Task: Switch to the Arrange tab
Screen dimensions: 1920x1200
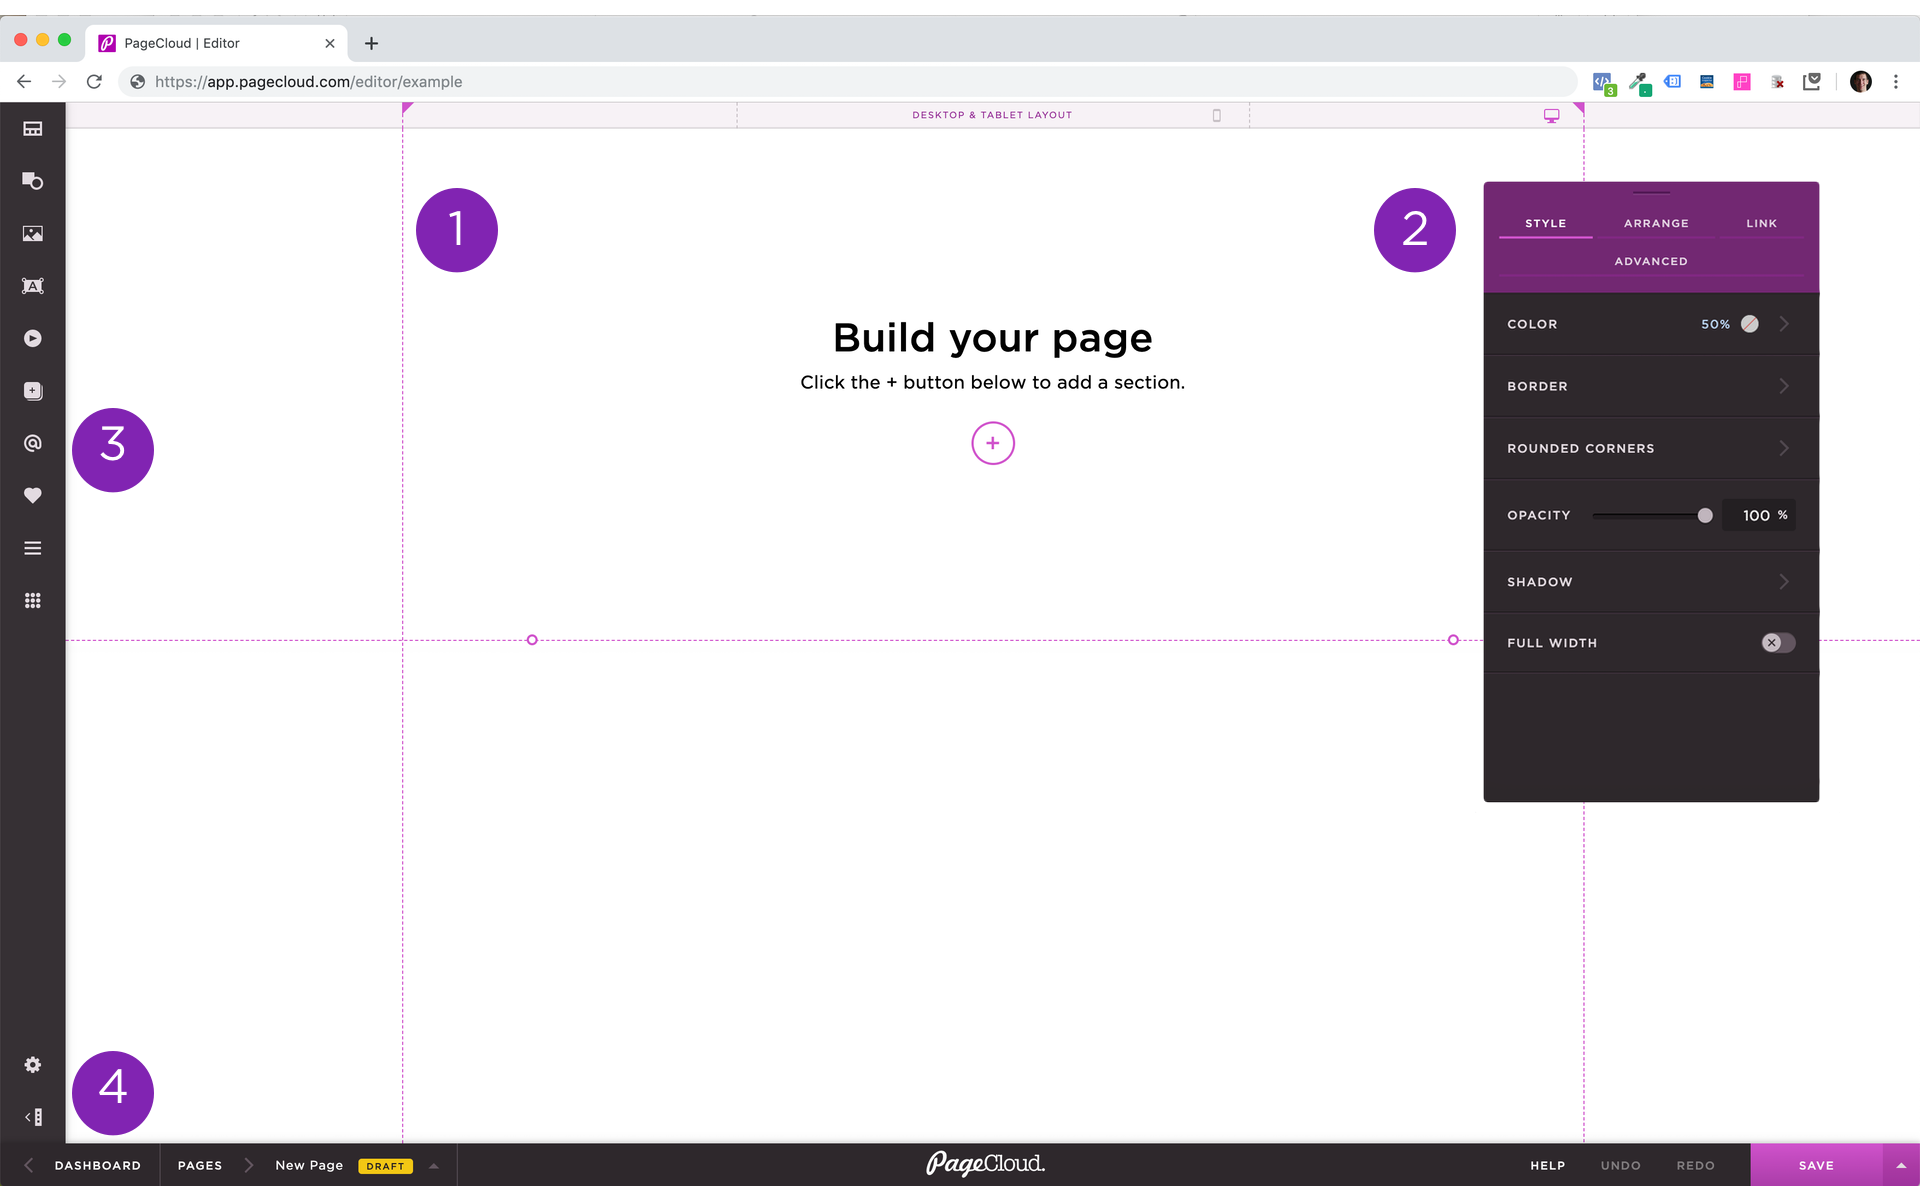Action: (x=1656, y=224)
